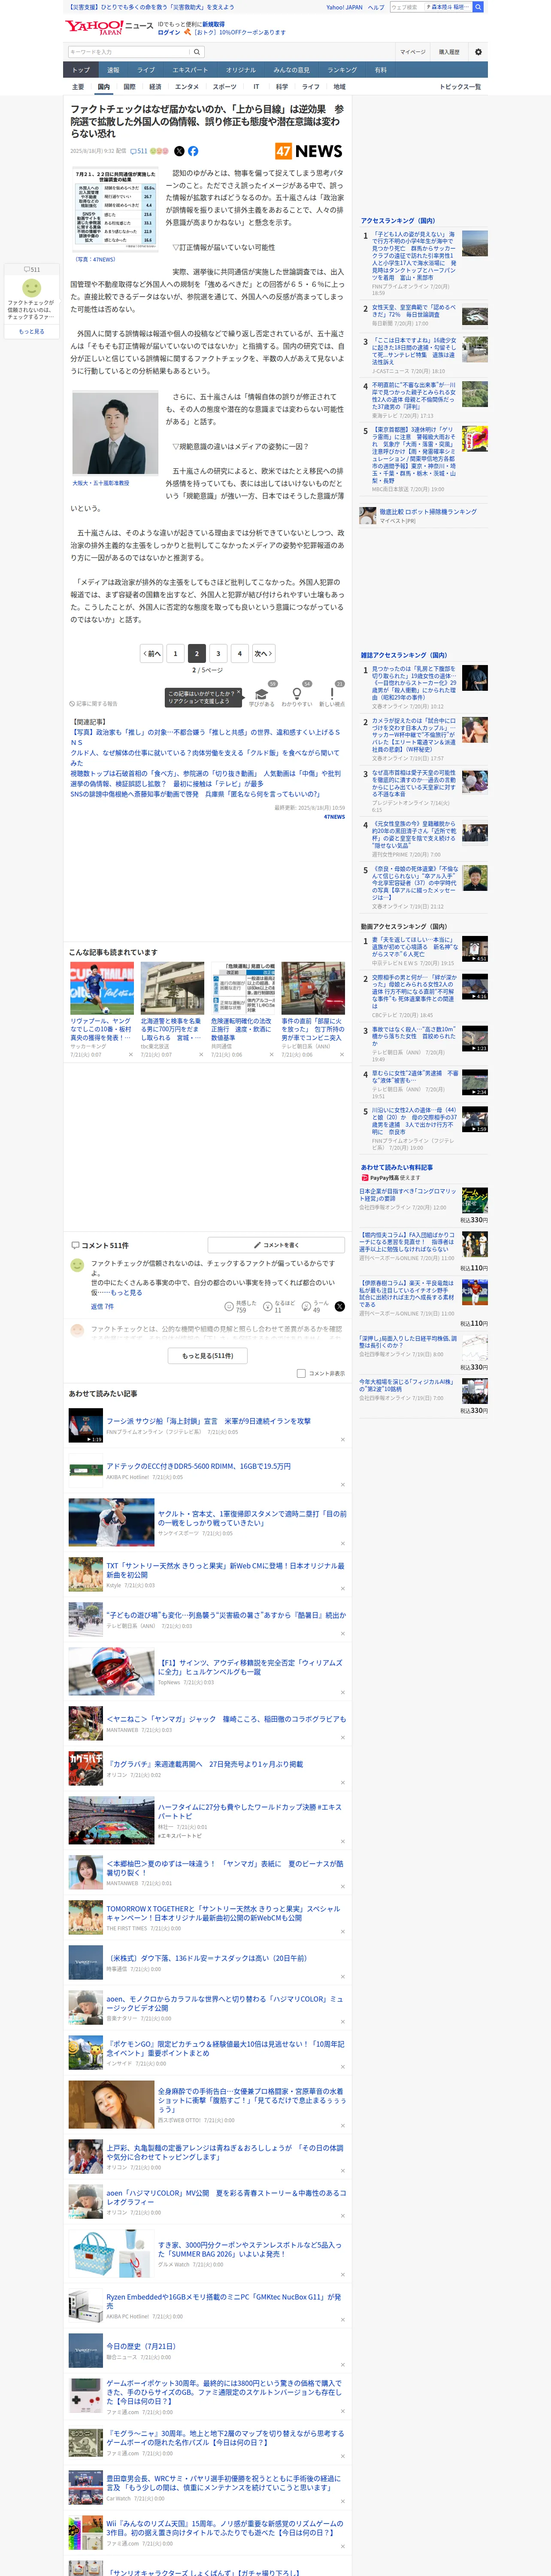
Task: Select page 3 of the article
Action: pos(218,653)
